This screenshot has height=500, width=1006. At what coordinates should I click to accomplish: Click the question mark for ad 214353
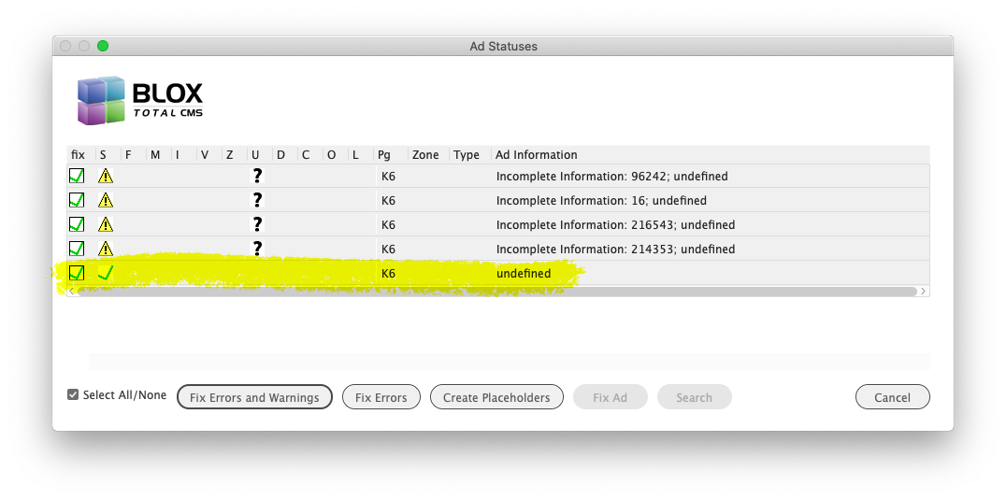tap(257, 249)
